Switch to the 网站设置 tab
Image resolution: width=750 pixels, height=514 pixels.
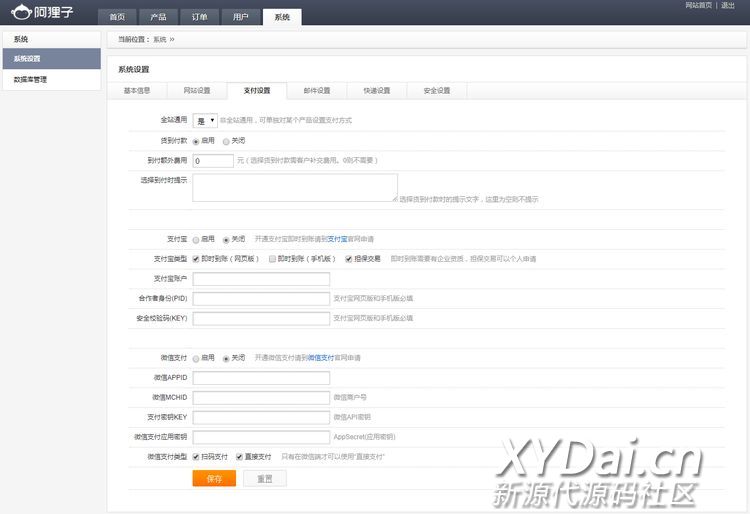point(197,90)
